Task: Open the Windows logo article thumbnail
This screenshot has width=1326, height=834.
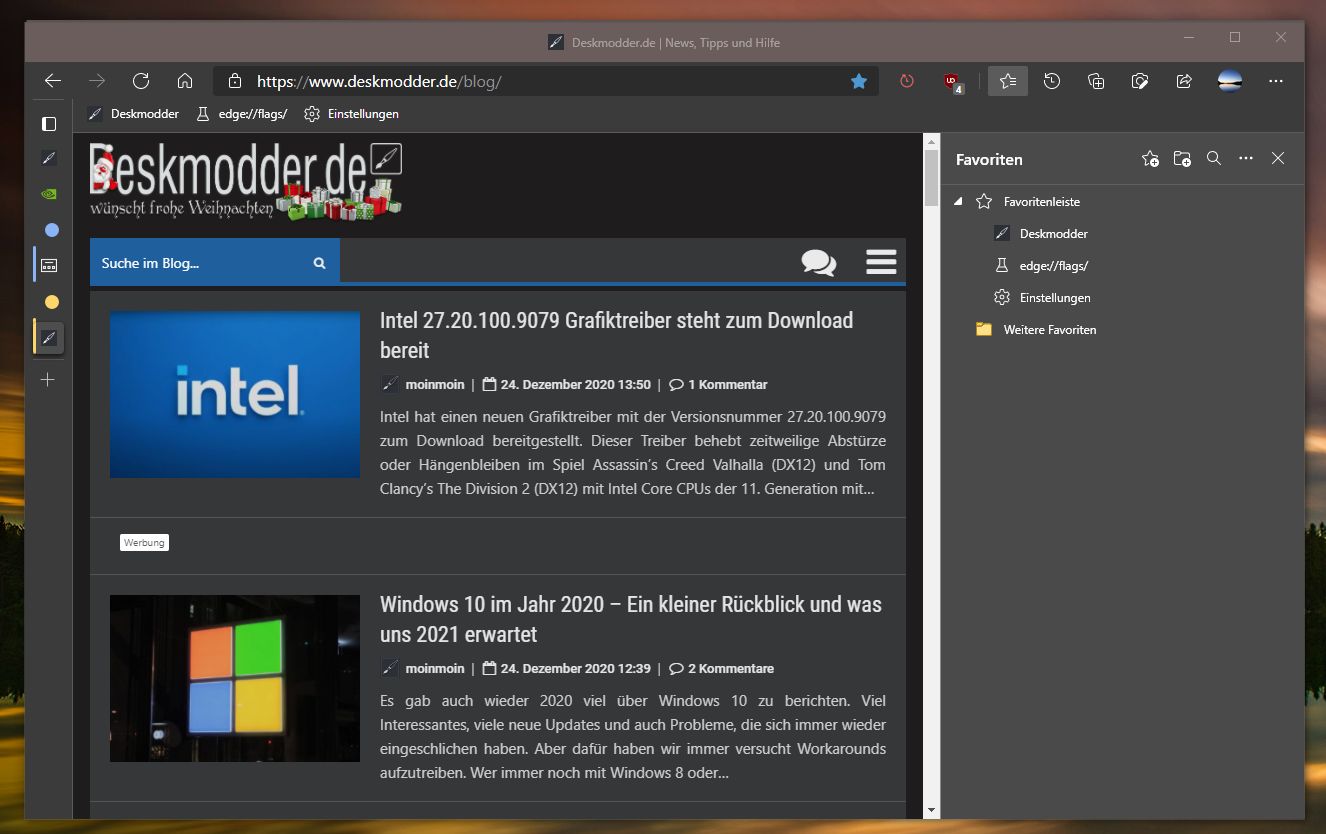Action: (235, 678)
